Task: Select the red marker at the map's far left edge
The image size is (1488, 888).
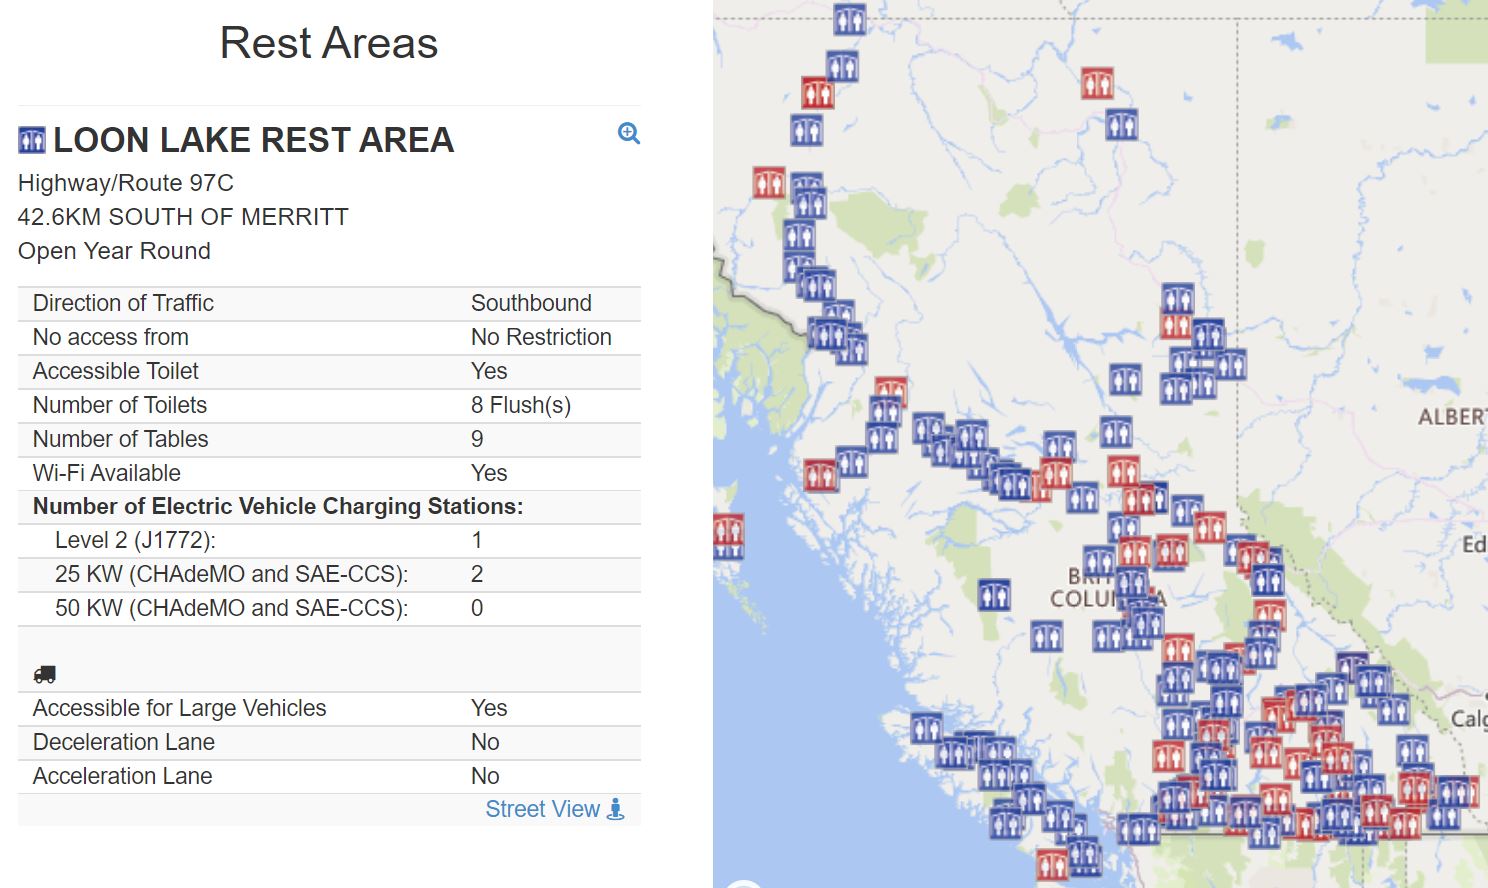Action: pyautogui.click(x=728, y=530)
